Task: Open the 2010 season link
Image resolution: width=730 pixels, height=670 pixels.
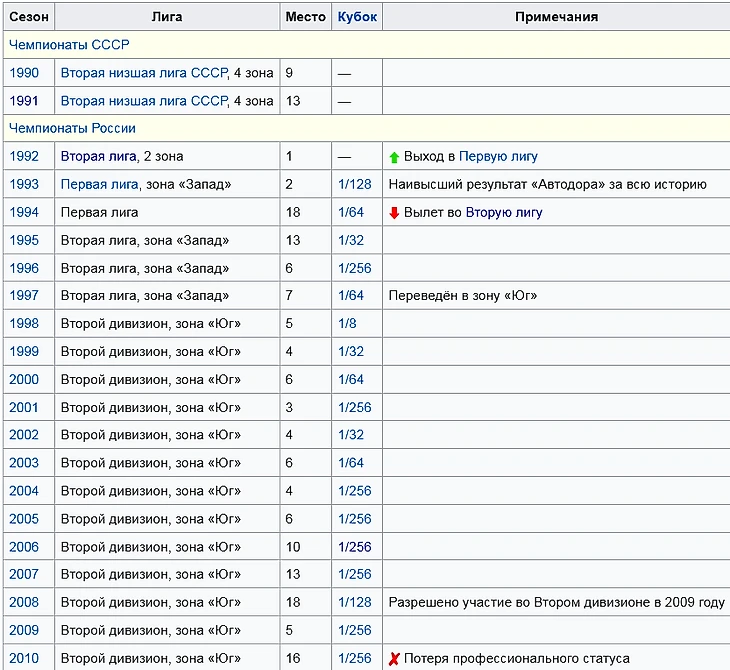Action: pos(24,658)
